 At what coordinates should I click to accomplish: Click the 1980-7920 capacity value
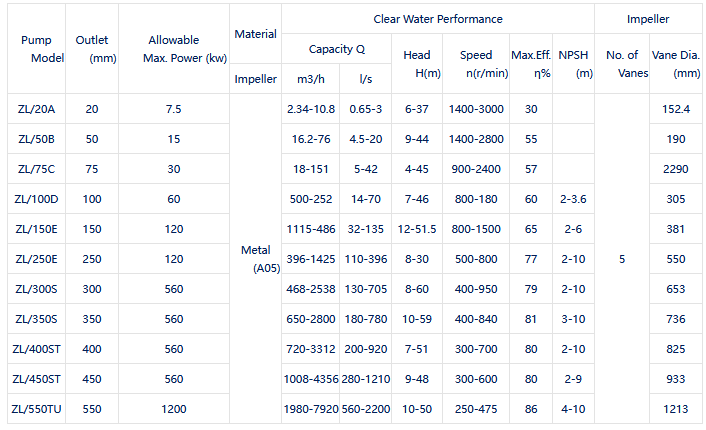309,409
